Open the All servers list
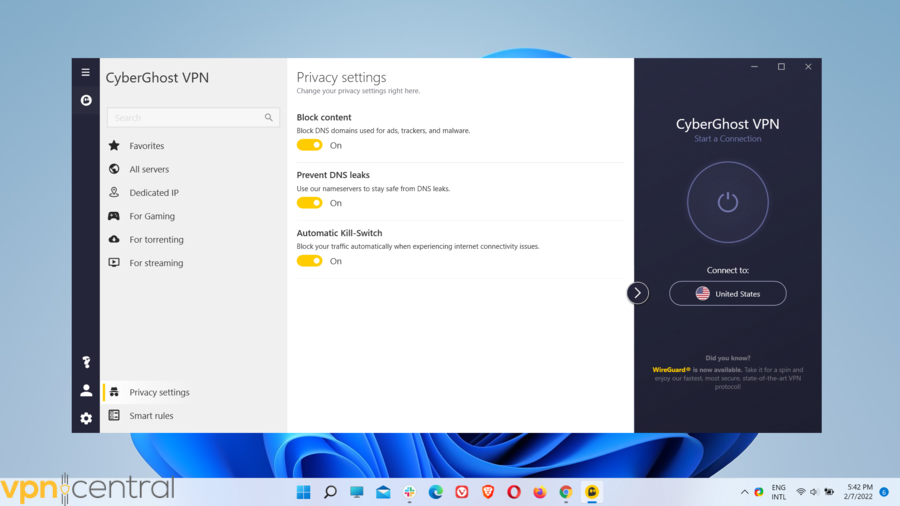Viewport: 900px width, 506px height. tap(149, 169)
